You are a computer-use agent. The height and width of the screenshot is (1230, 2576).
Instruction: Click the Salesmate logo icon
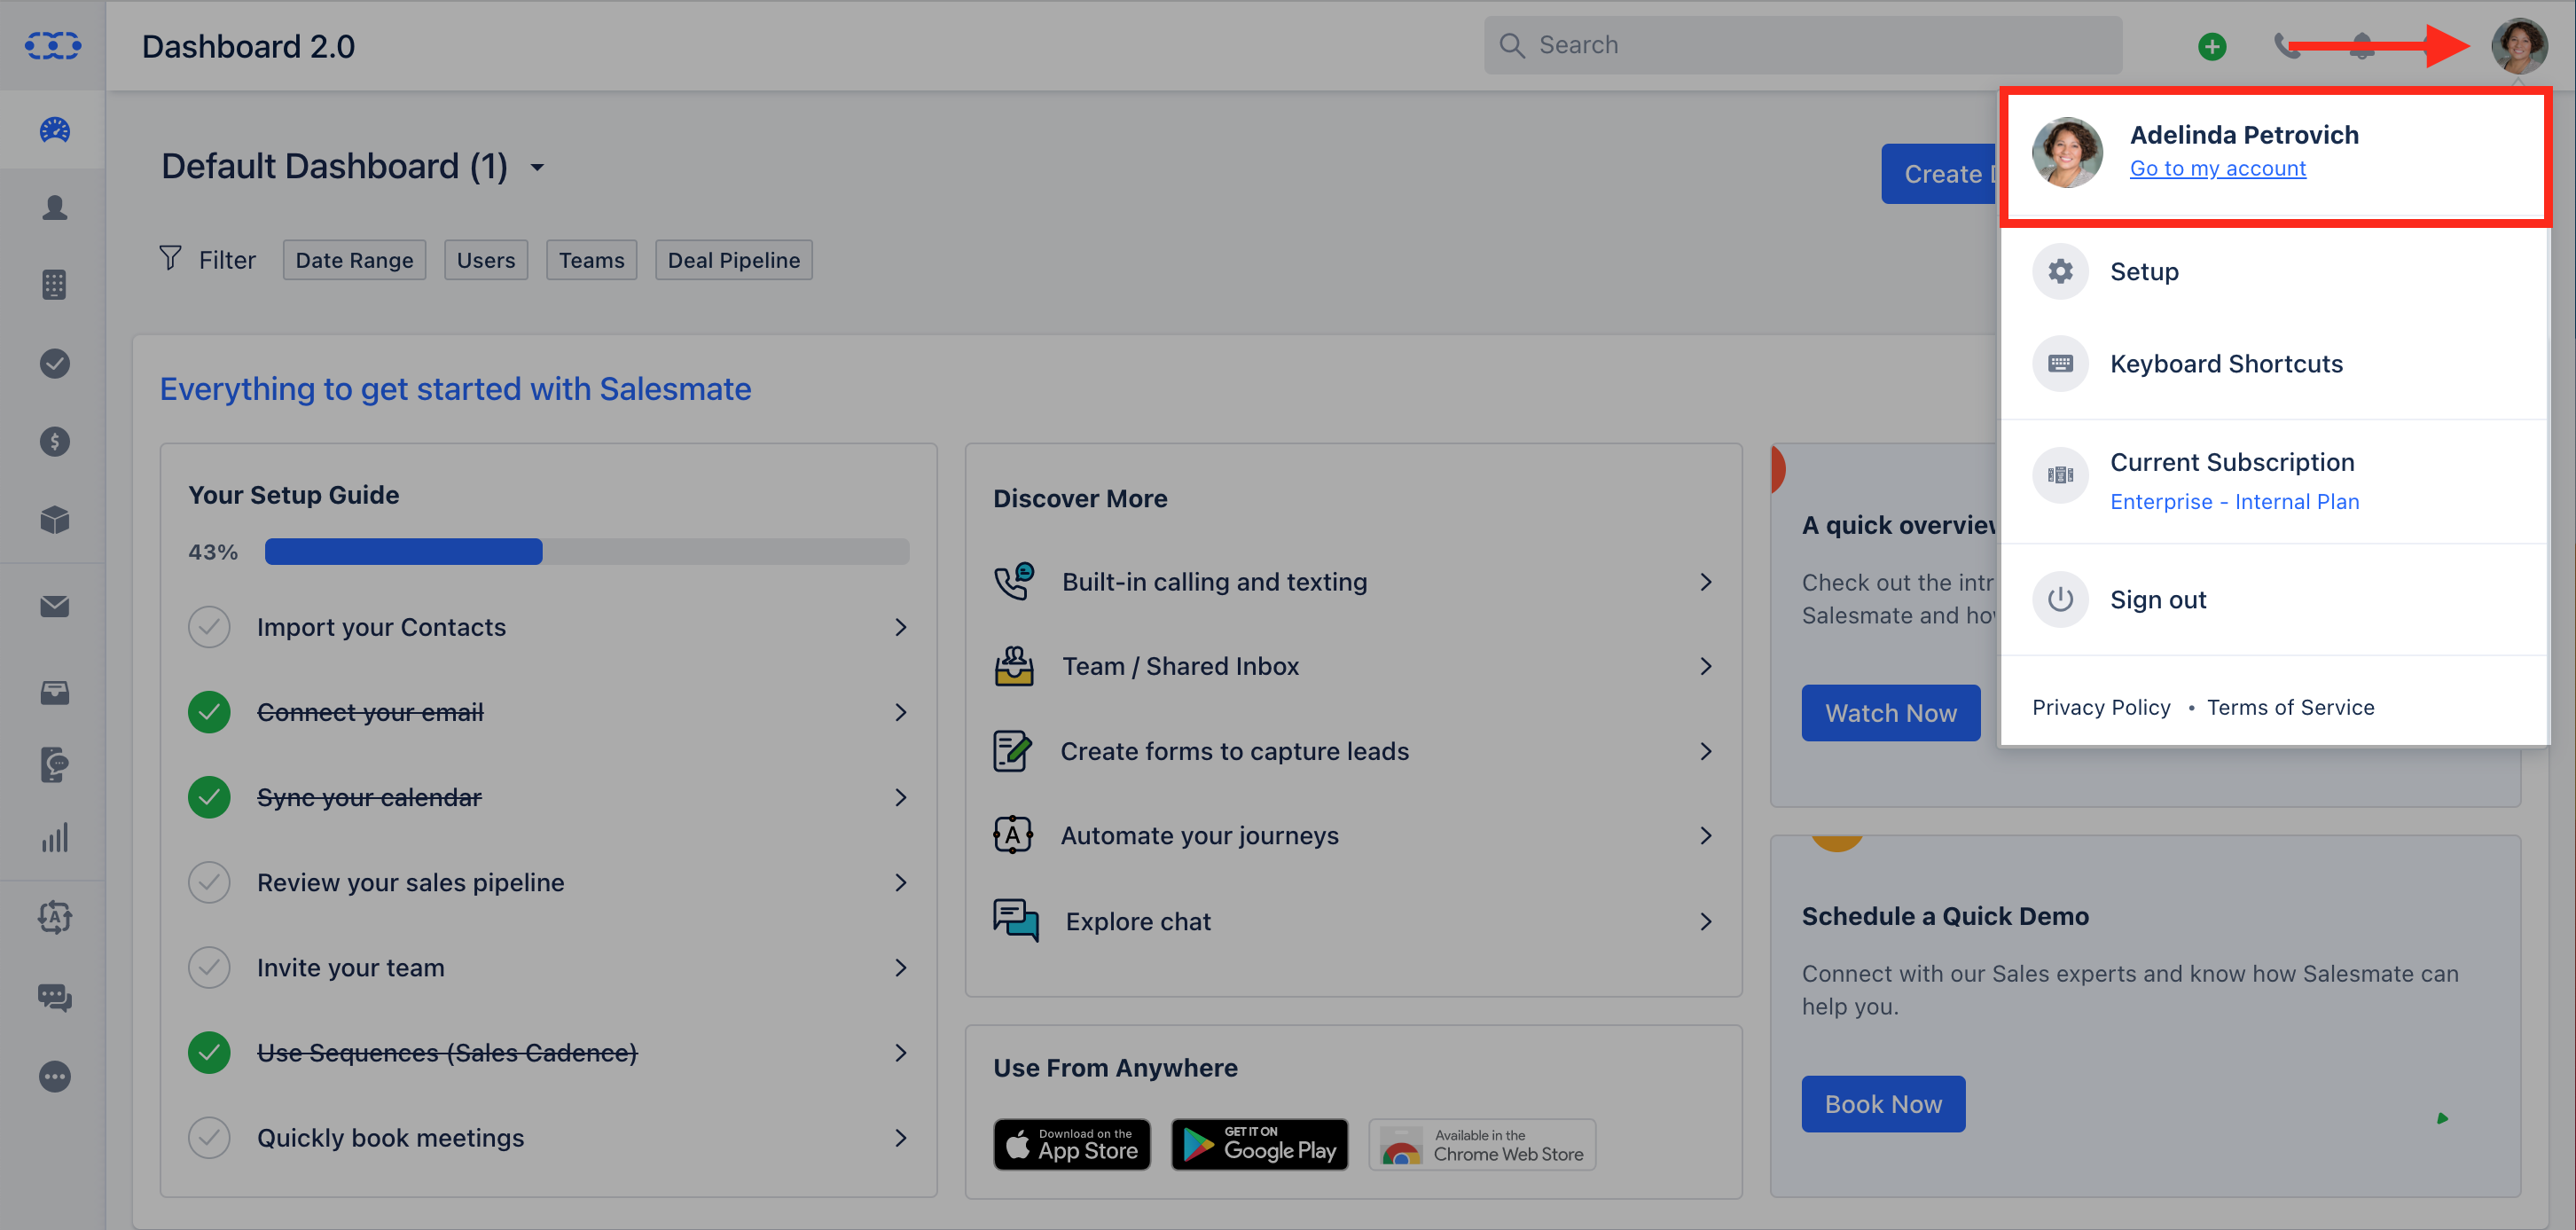pyautogui.click(x=53, y=46)
